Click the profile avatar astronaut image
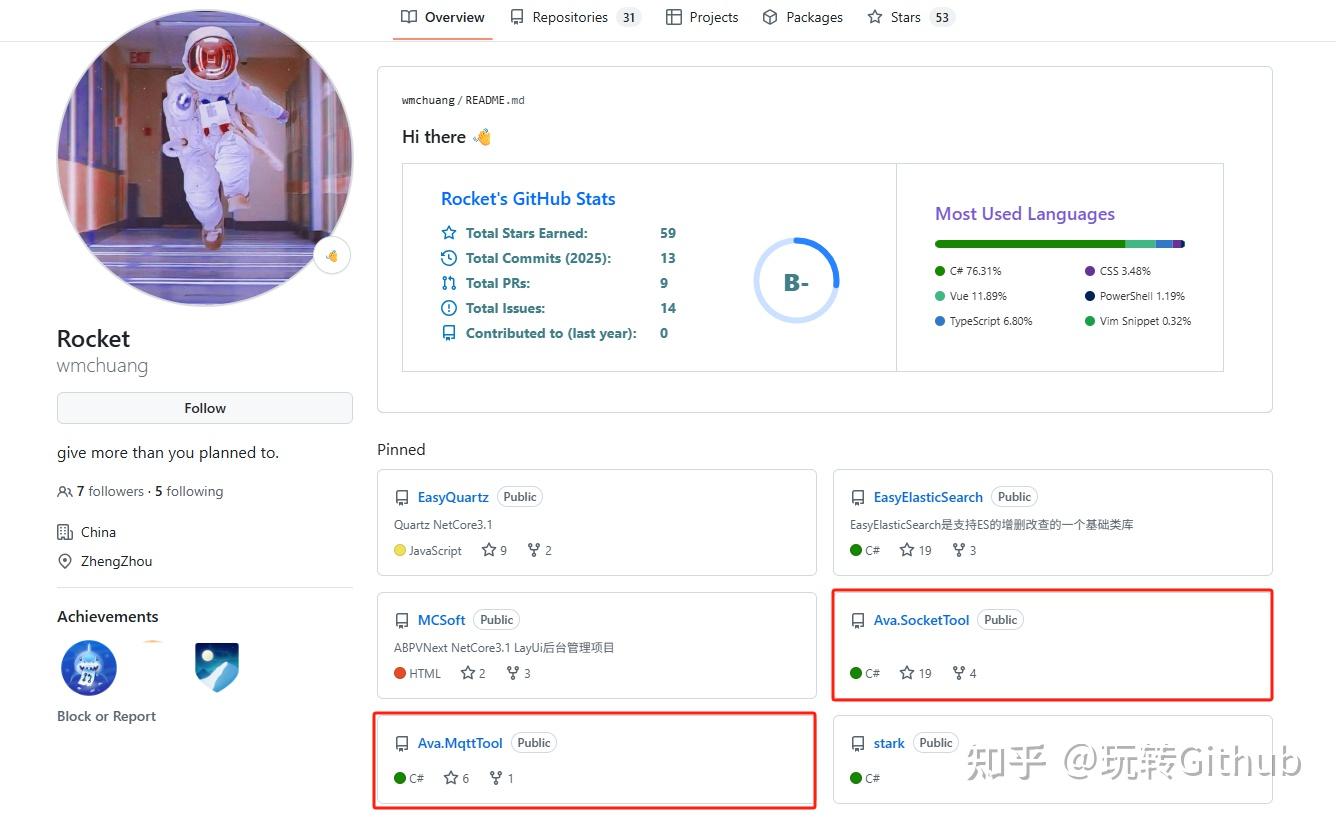Image resolution: width=1336 pixels, height=818 pixels. [205, 157]
